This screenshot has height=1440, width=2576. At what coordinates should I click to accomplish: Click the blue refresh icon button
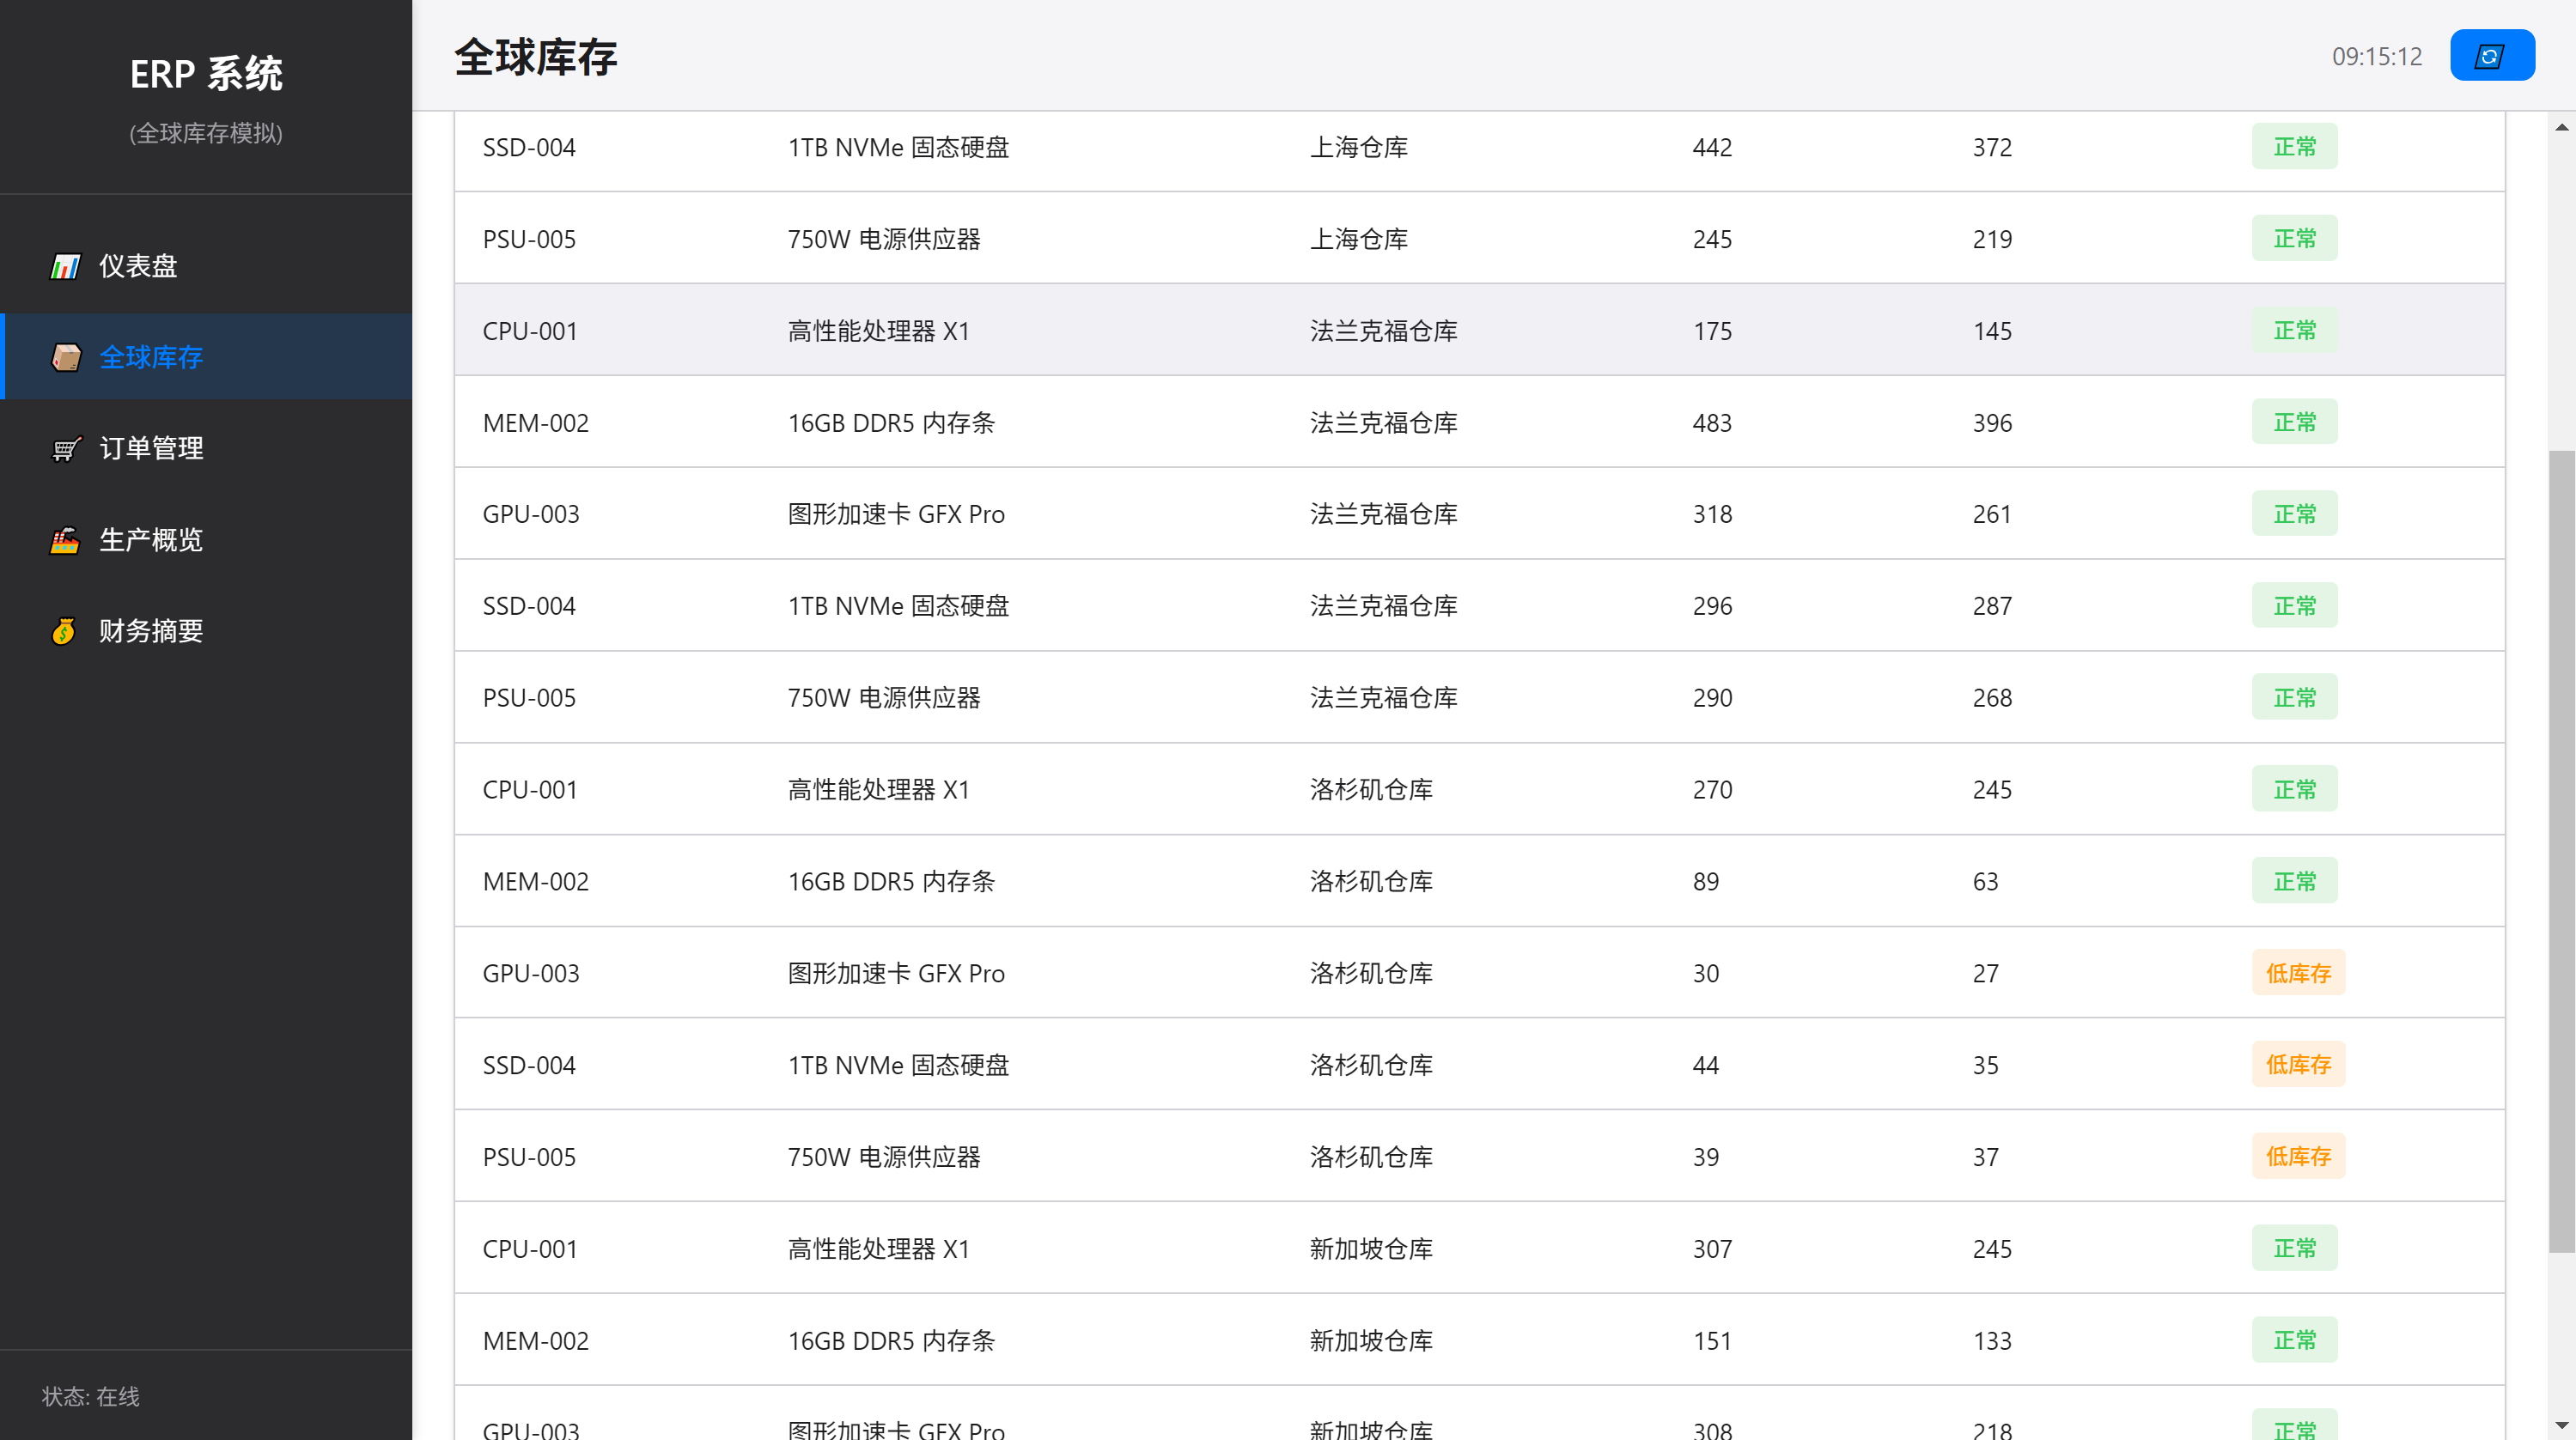(x=2491, y=56)
